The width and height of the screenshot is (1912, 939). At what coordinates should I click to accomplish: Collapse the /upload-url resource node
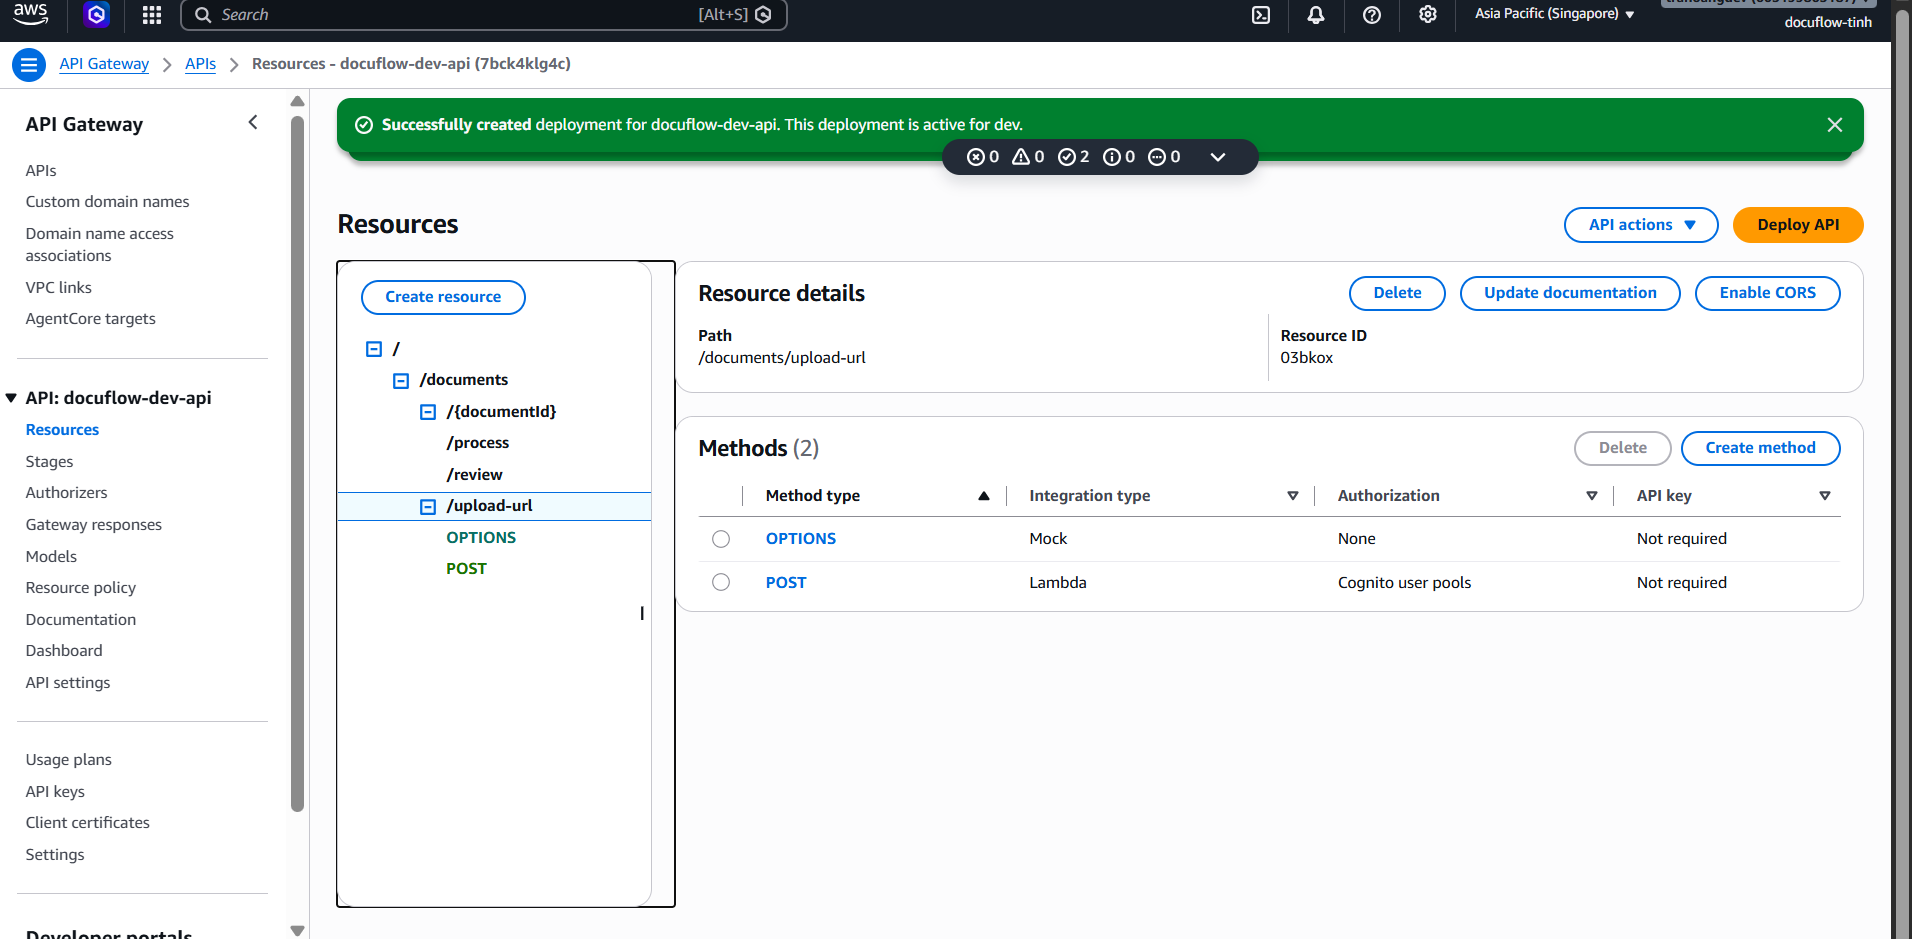(428, 507)
